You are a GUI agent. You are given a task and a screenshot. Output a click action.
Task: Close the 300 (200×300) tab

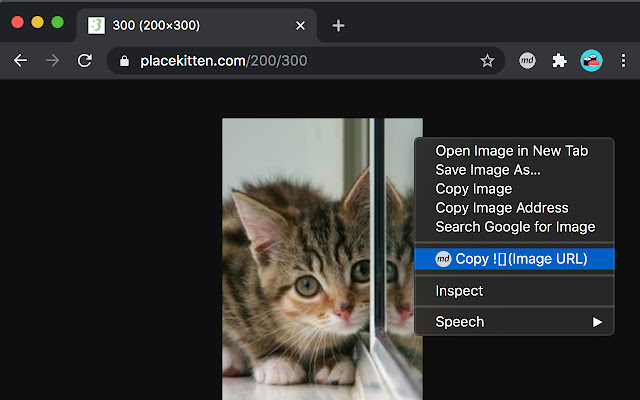pyautogui.click(x=302, y=25)
